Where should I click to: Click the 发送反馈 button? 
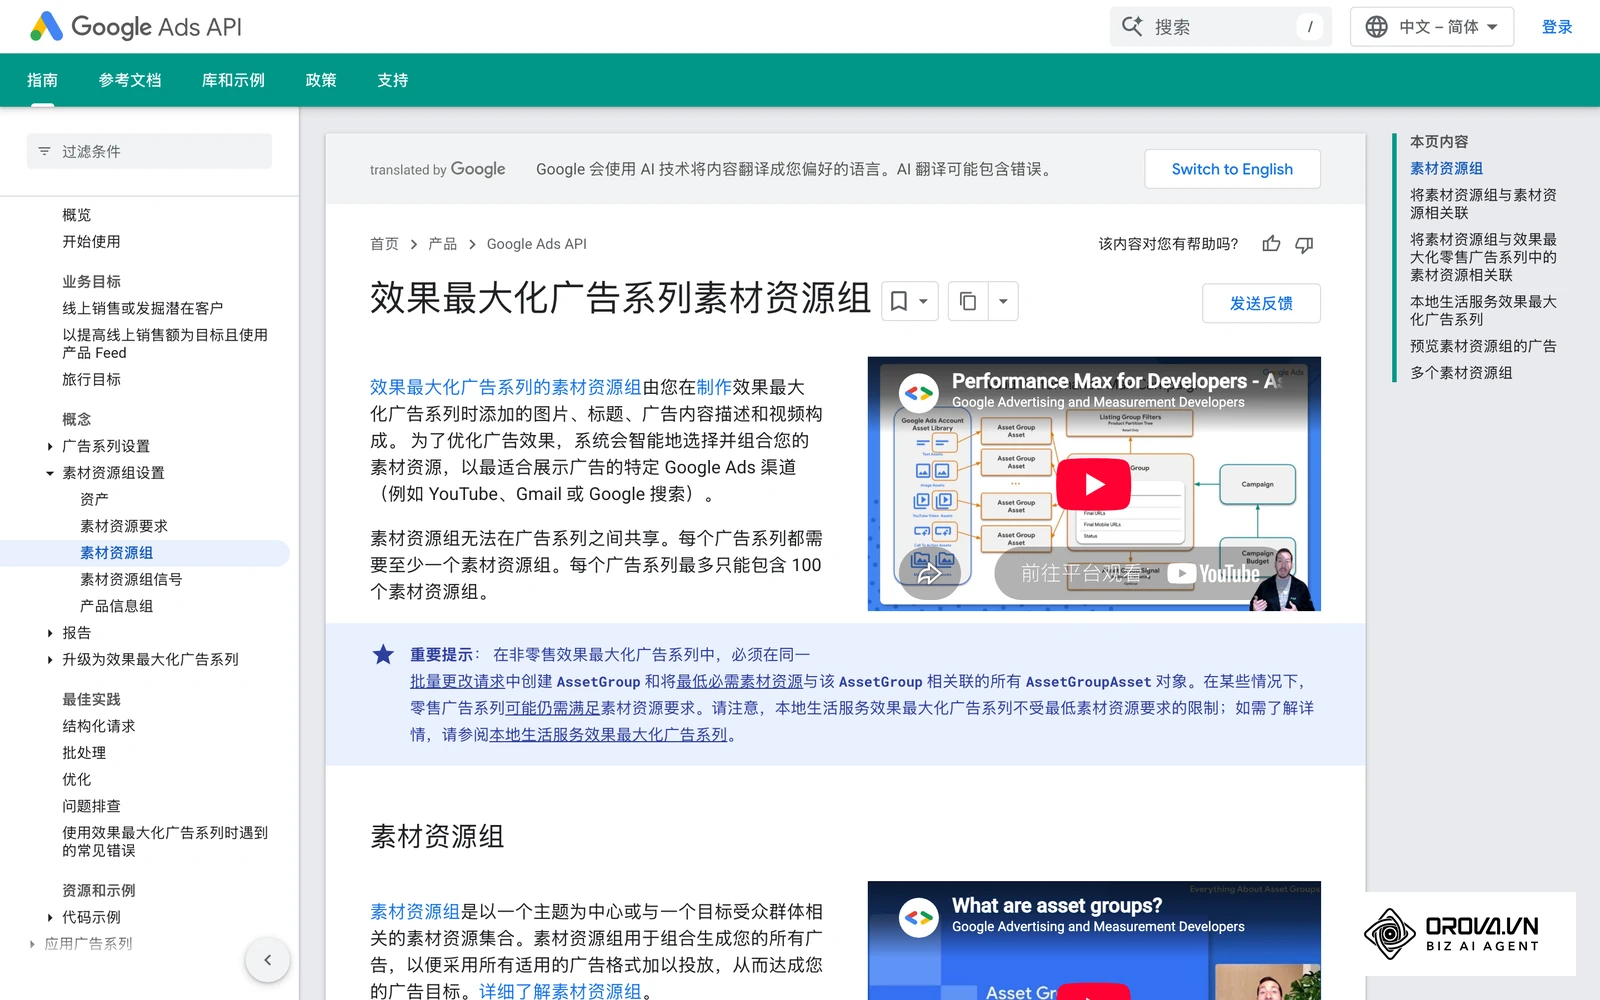(1261, 303)
